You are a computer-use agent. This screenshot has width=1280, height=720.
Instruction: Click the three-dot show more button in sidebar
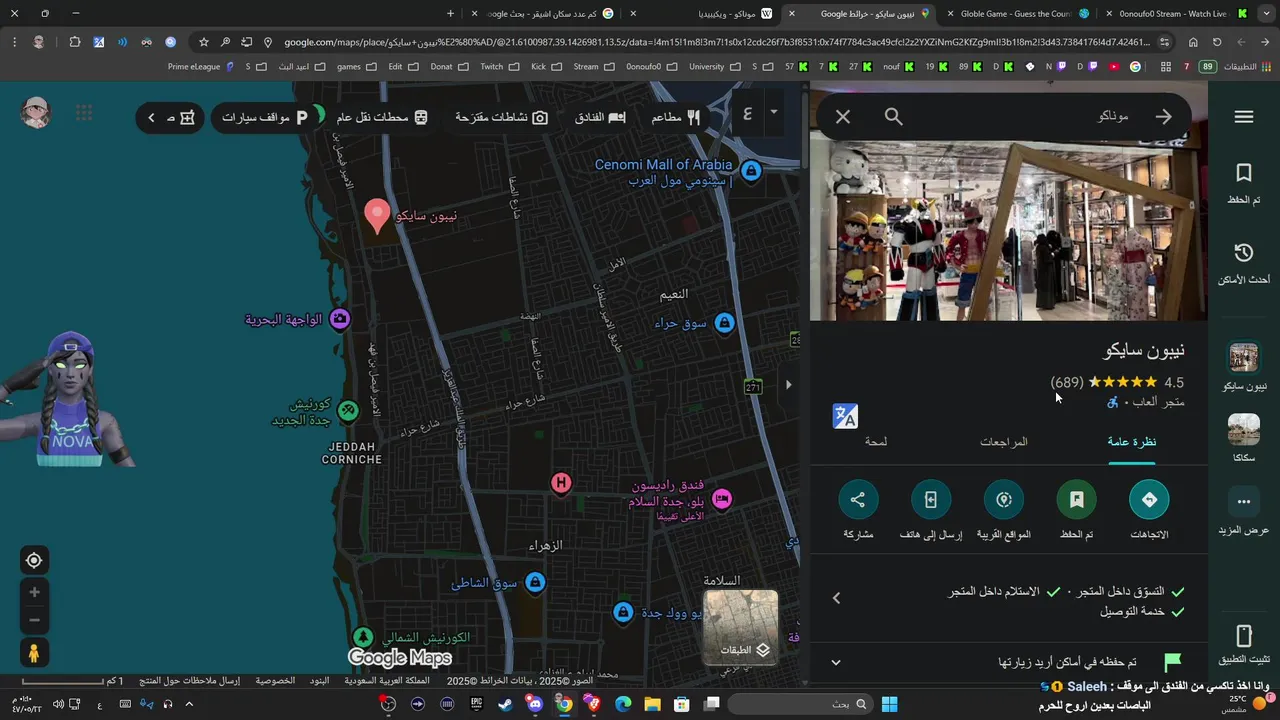1244,502
